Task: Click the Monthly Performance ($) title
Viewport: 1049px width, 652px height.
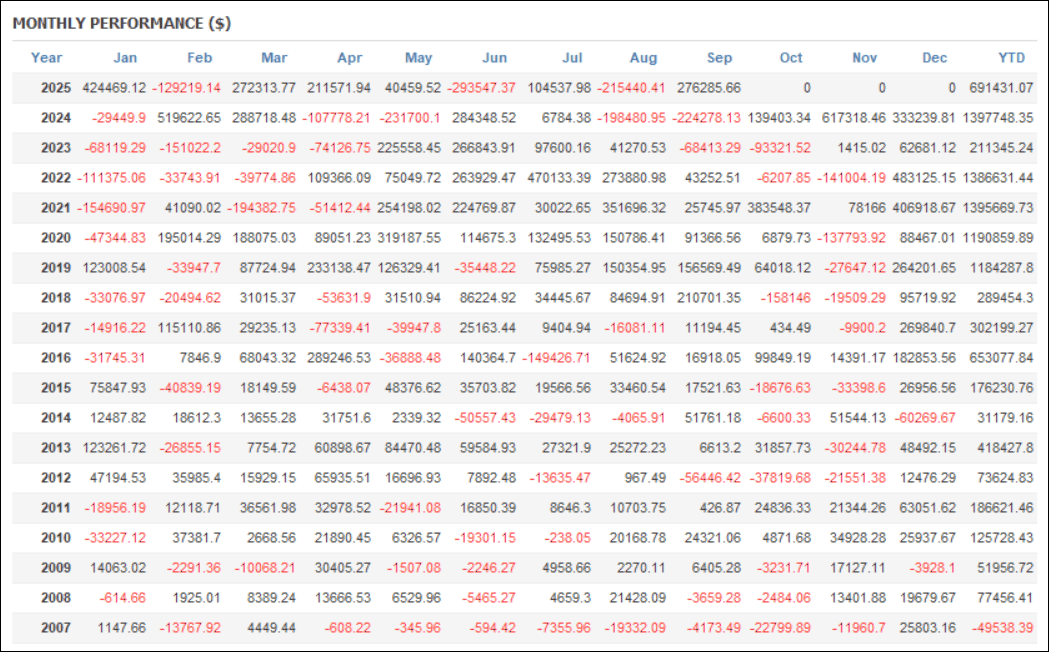Action: tap(122, 23)
